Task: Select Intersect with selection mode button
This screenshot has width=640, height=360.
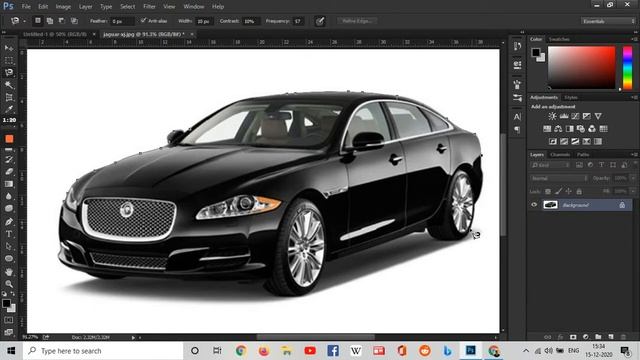Action: pos(74,20)
